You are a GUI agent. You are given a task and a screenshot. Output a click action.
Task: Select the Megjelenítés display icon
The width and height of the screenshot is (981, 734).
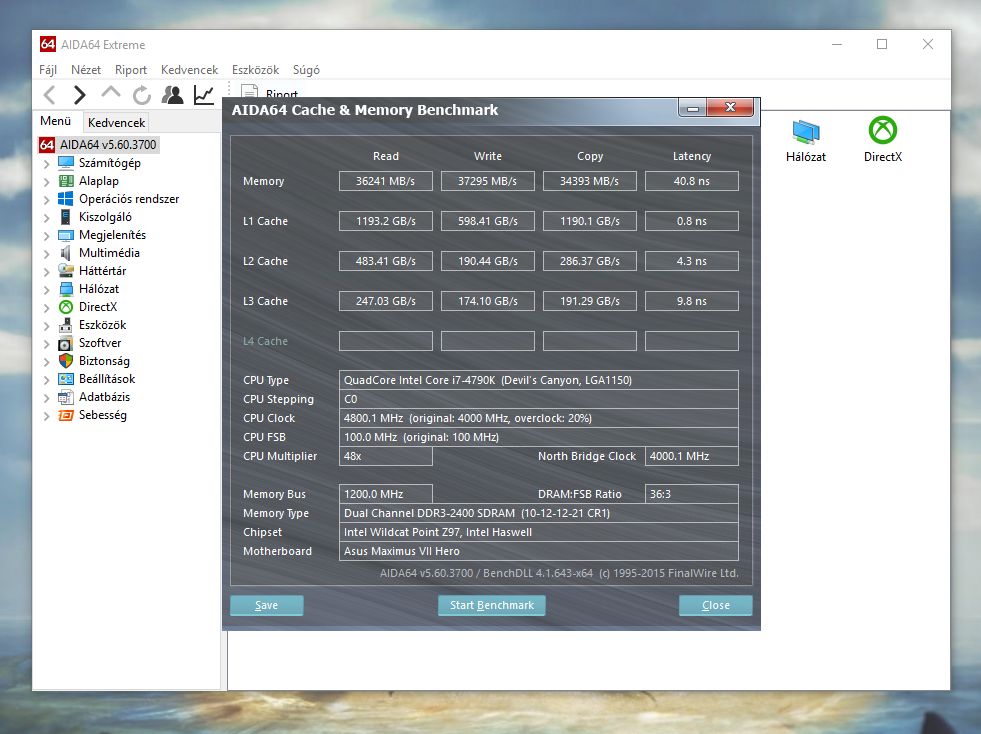tap(66, 235)
